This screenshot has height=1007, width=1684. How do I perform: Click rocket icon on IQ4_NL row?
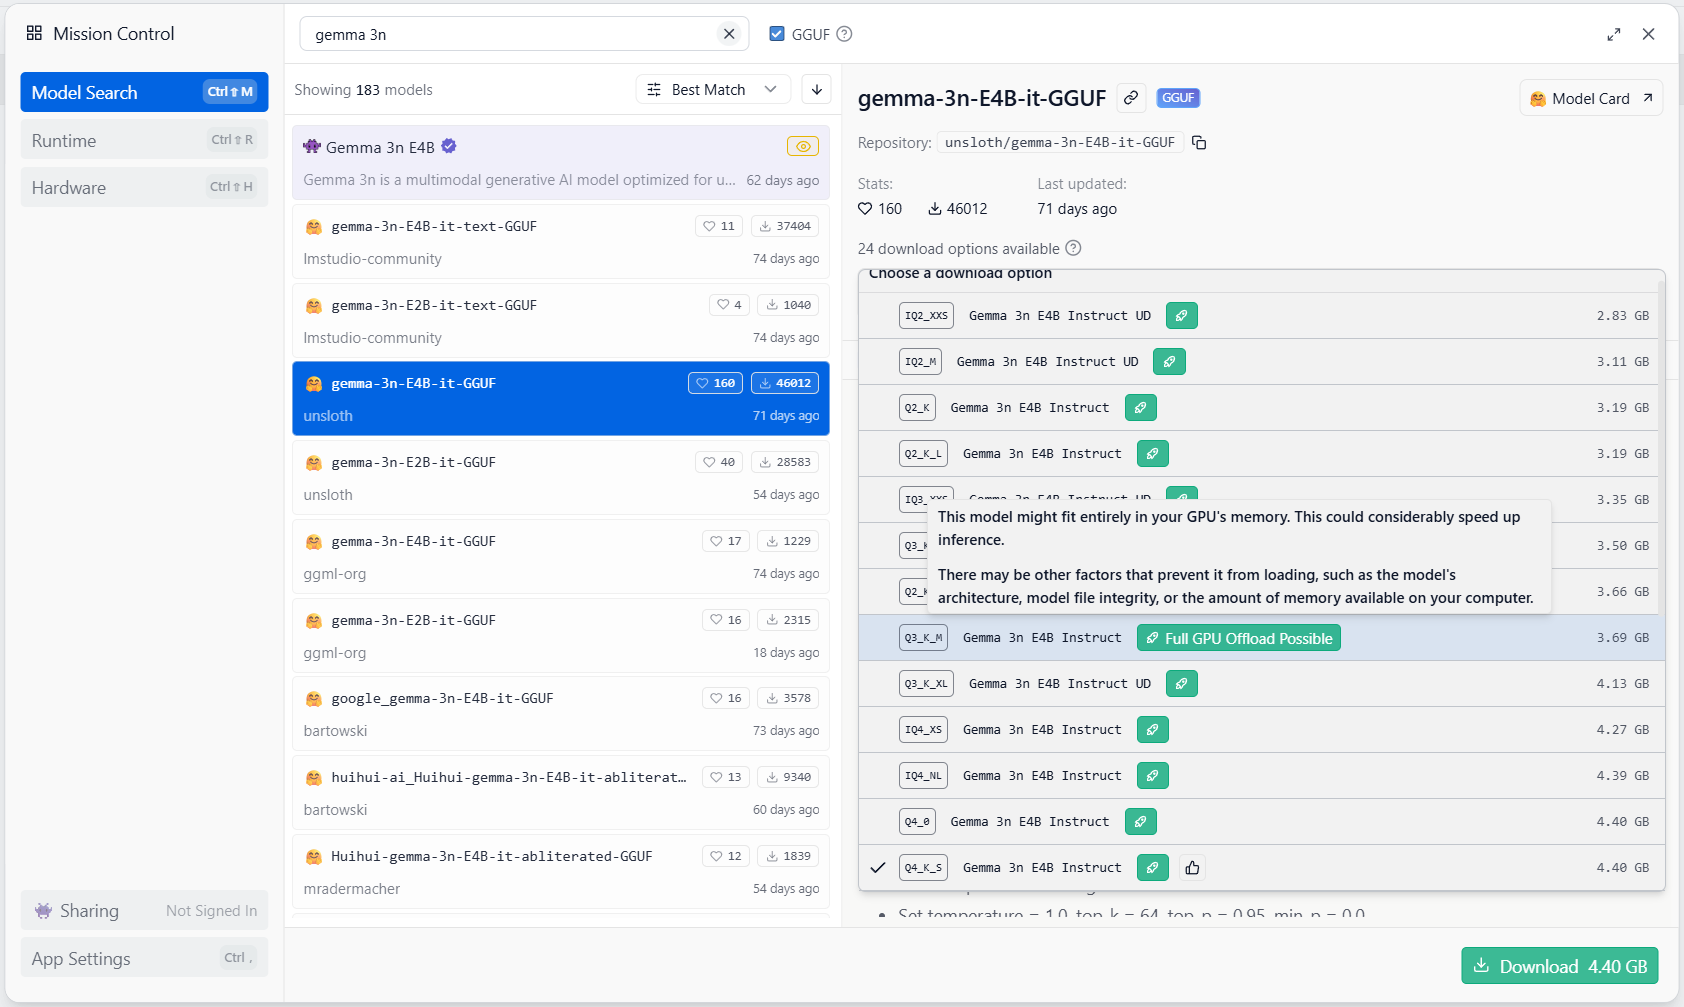tap(1152, 776)
